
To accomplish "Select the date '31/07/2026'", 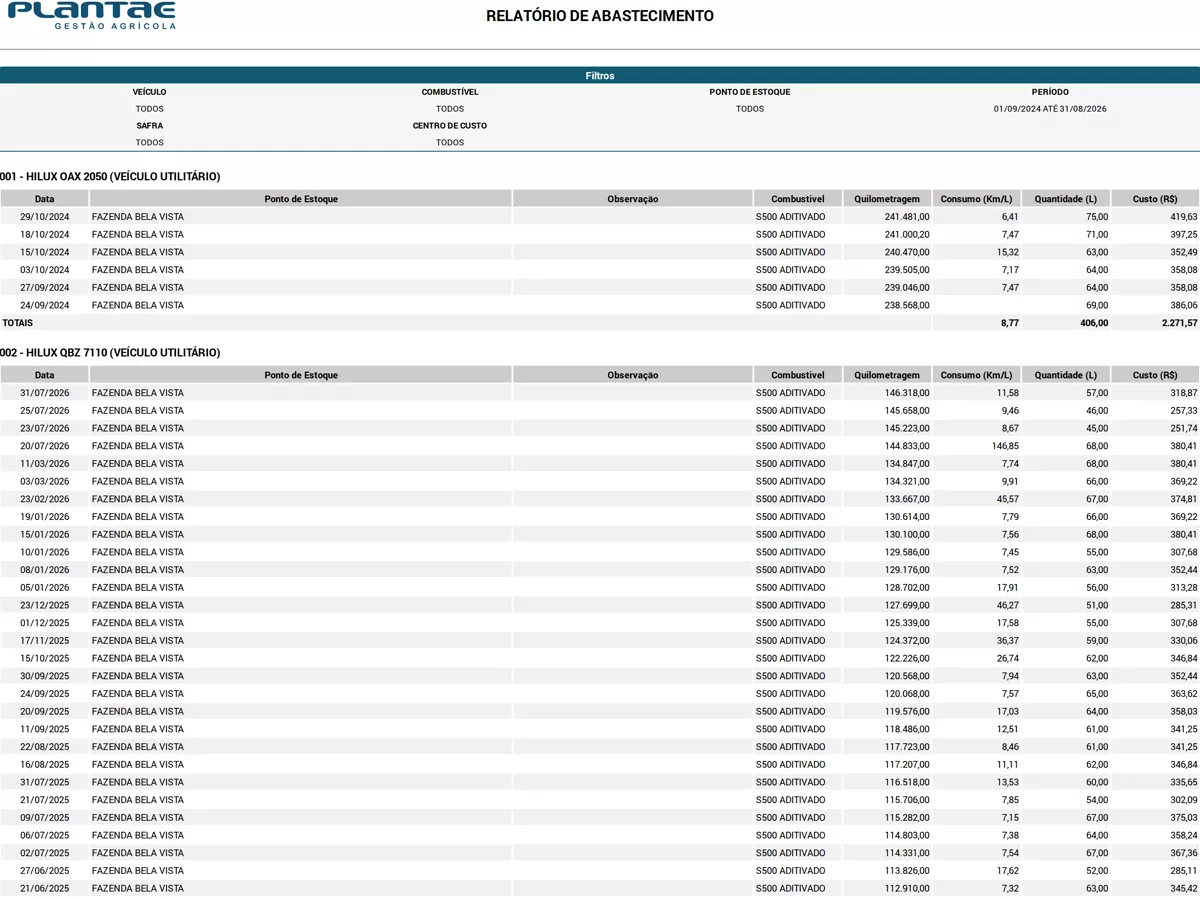I will point(45,393).
